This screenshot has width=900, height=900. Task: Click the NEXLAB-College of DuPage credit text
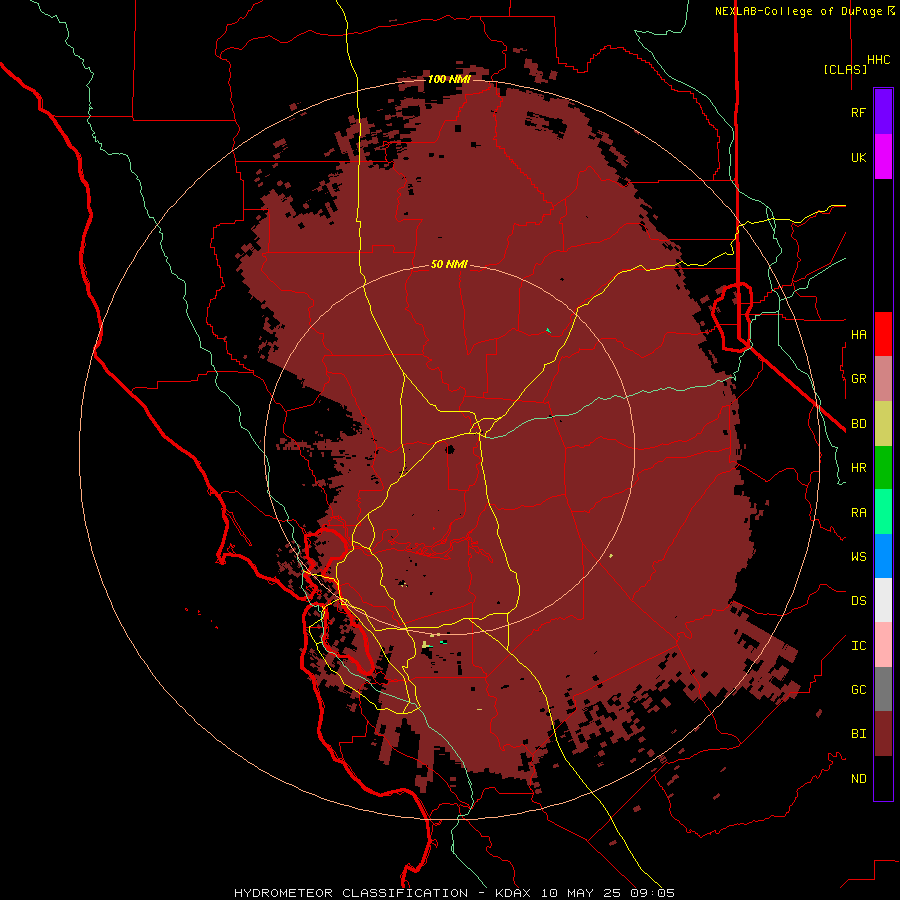(x=798, y=11)
